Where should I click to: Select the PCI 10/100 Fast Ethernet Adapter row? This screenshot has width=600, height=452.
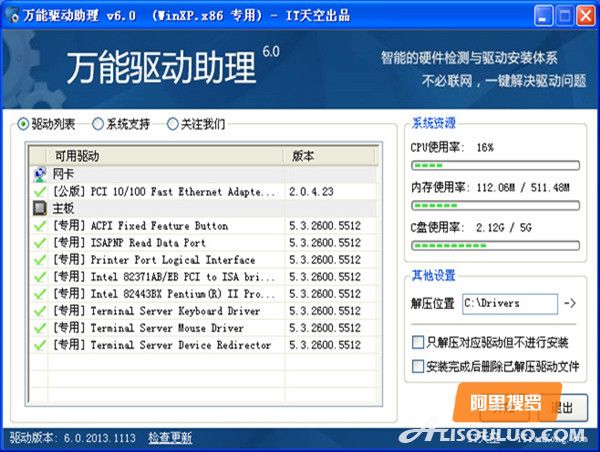(x=204, y=191)
